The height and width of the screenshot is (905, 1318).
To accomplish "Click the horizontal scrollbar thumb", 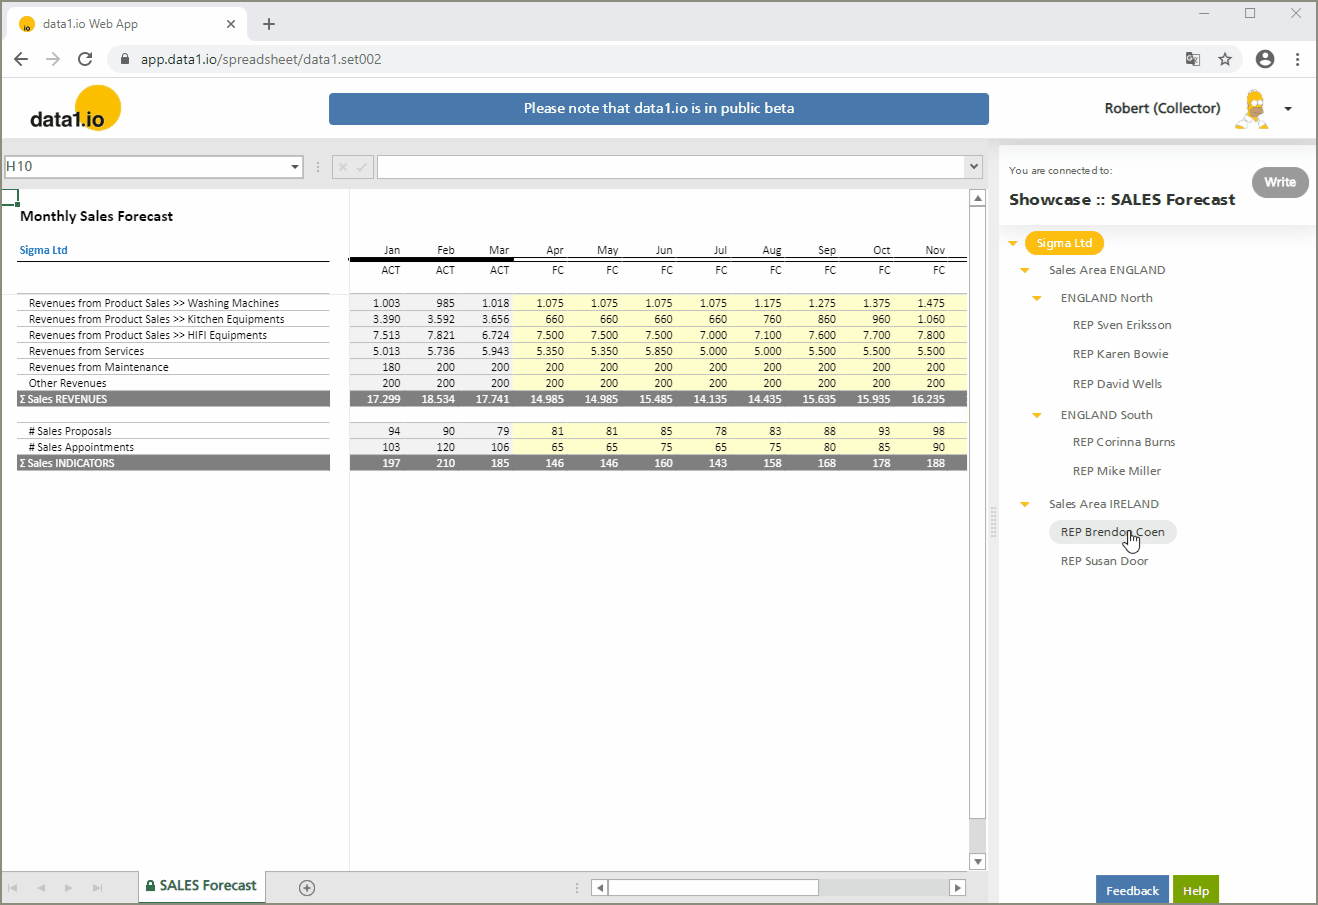I will [713, 887].
